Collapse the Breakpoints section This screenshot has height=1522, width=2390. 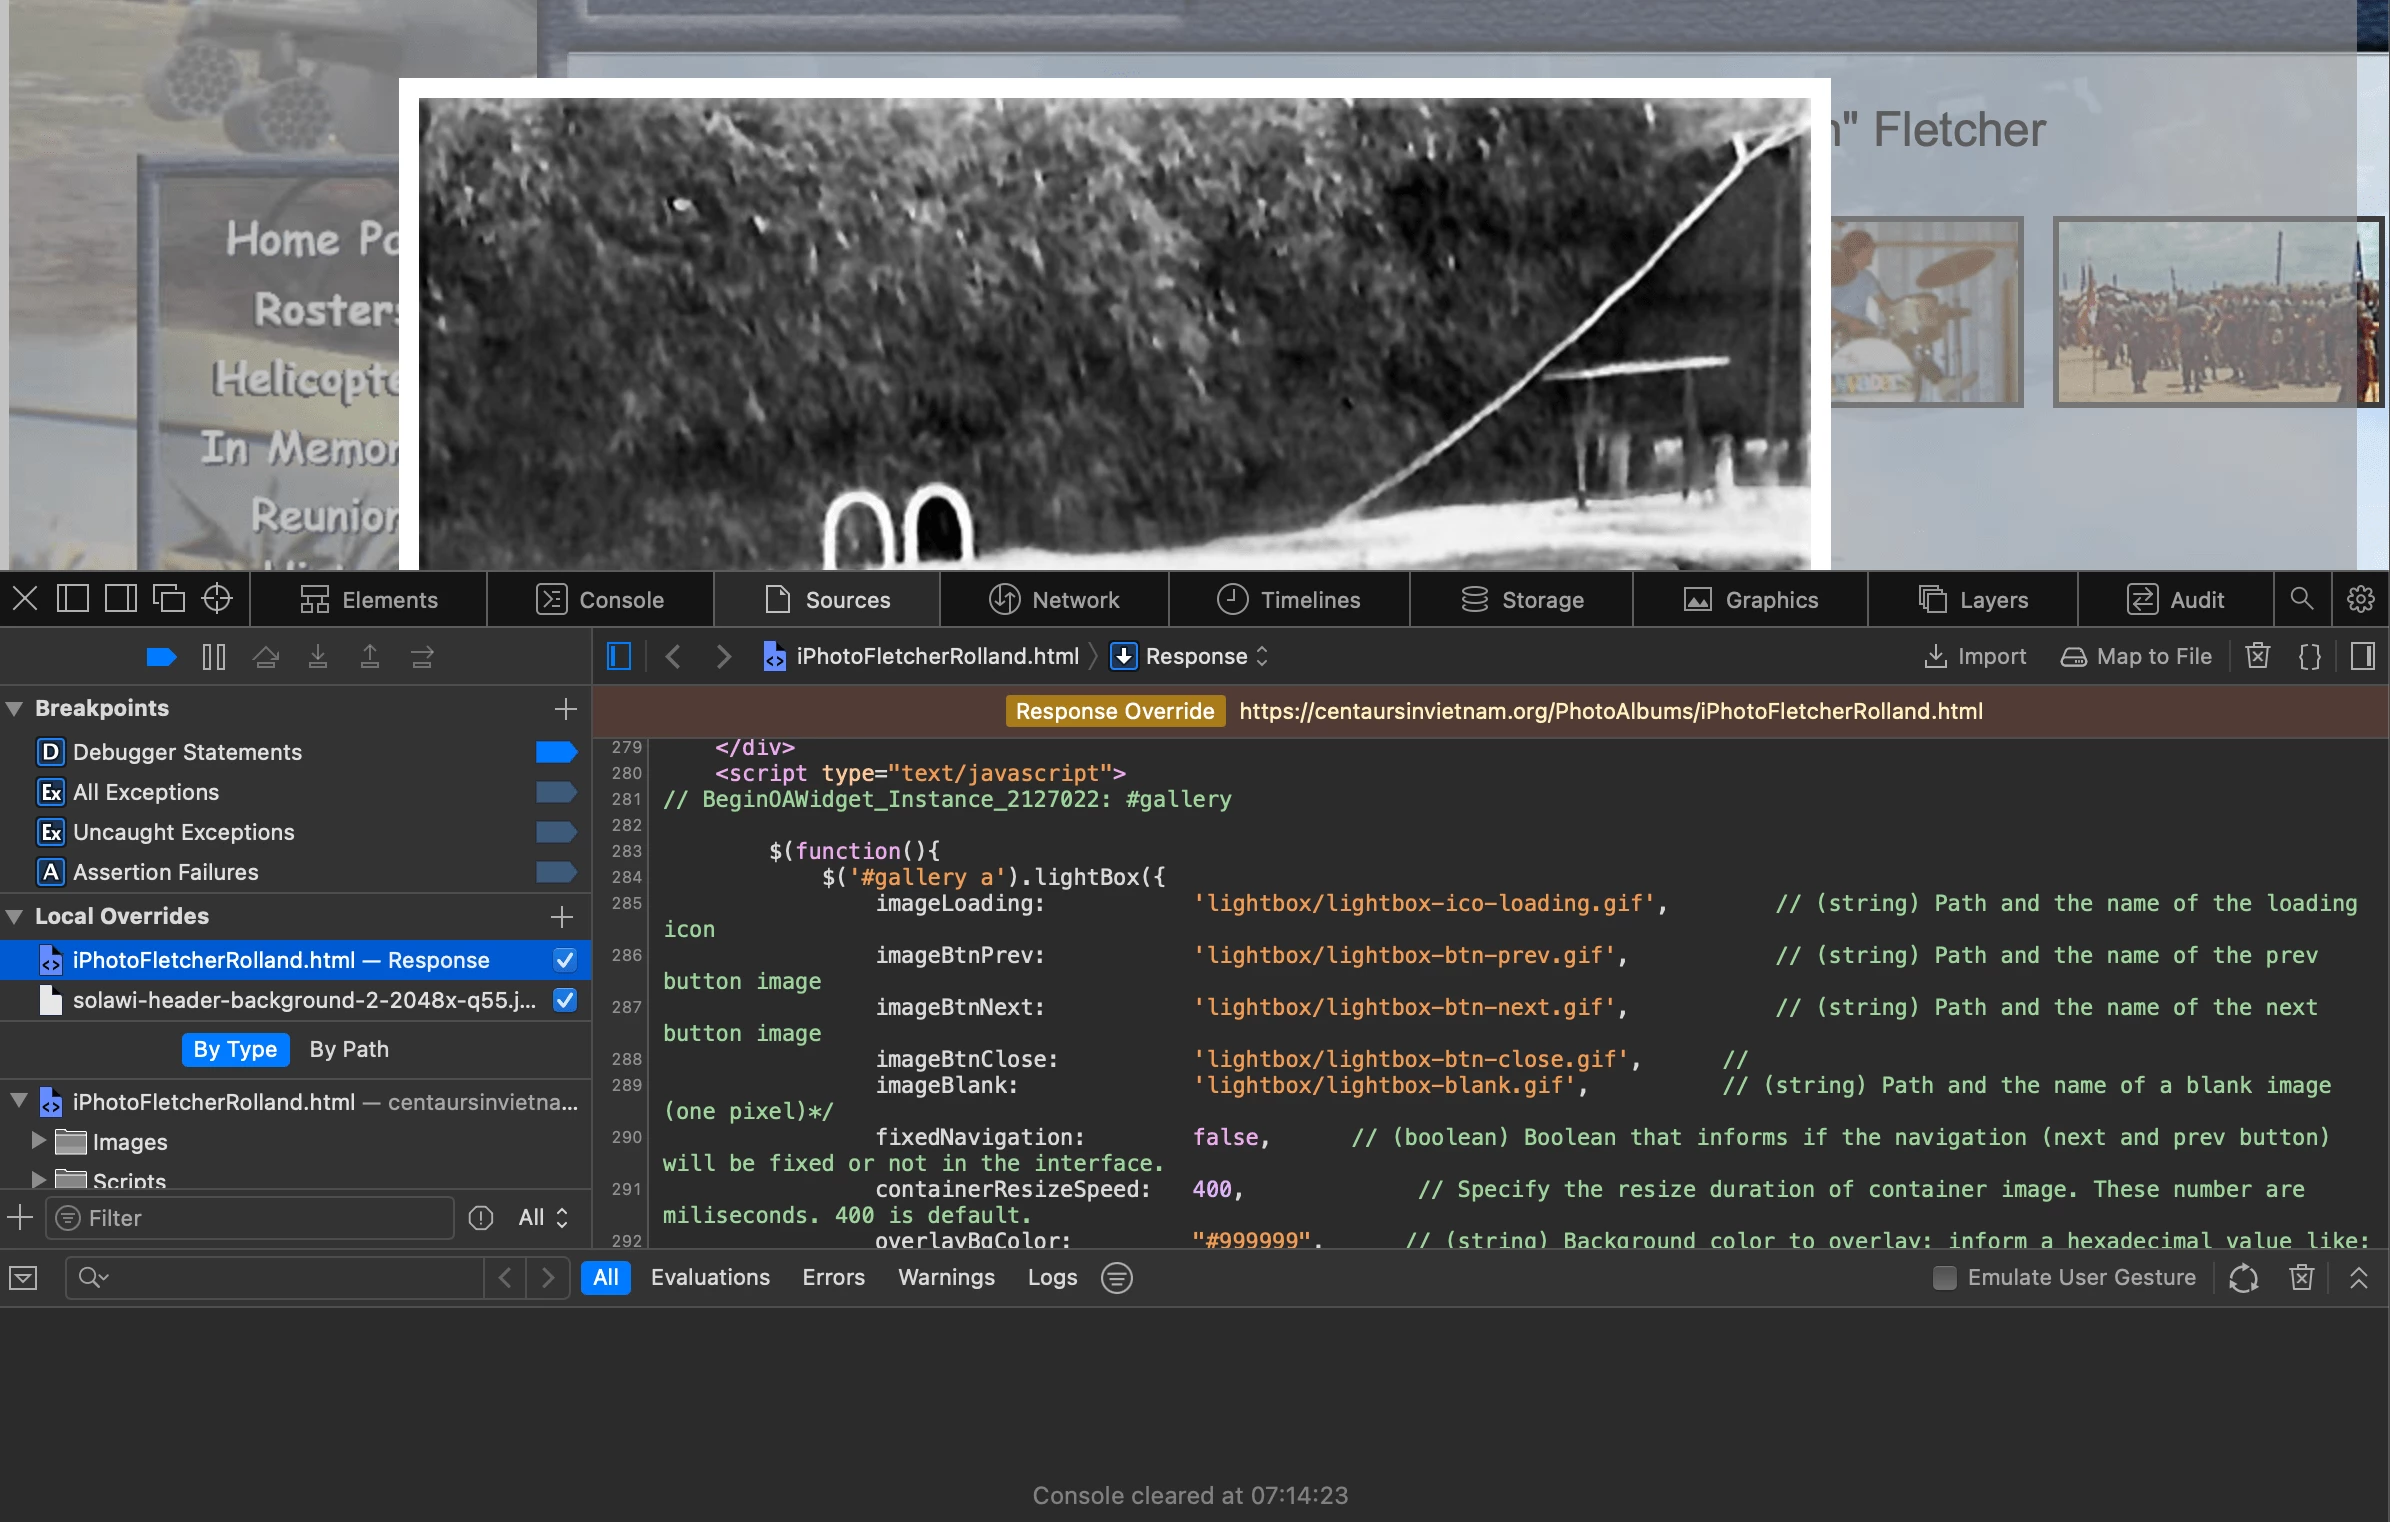[x=15, y=708]
